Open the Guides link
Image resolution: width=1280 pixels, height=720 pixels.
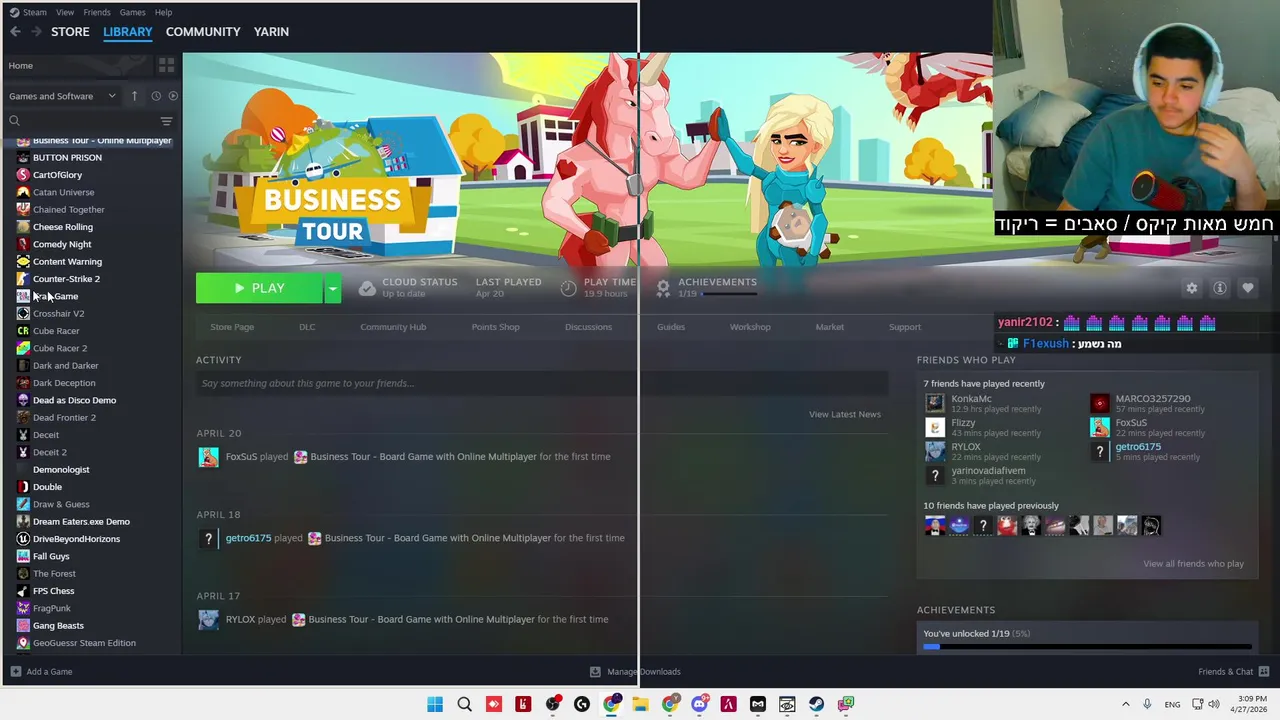click(671, 327)
